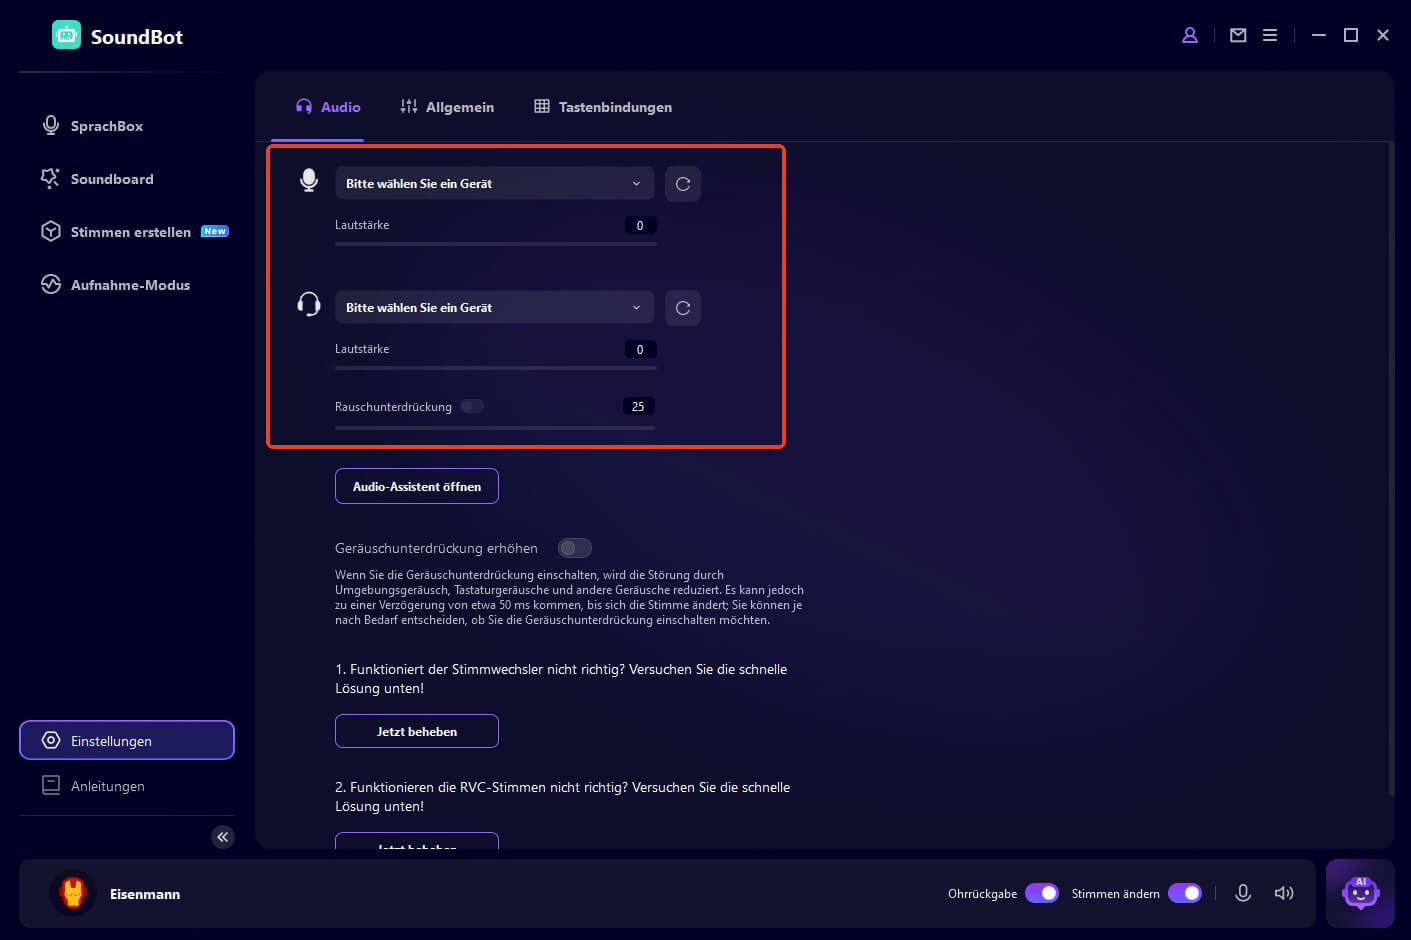Switch to the Allgemein tab
The height and width of the screenshot is (940, 1411).
click(x=447, y=107)
